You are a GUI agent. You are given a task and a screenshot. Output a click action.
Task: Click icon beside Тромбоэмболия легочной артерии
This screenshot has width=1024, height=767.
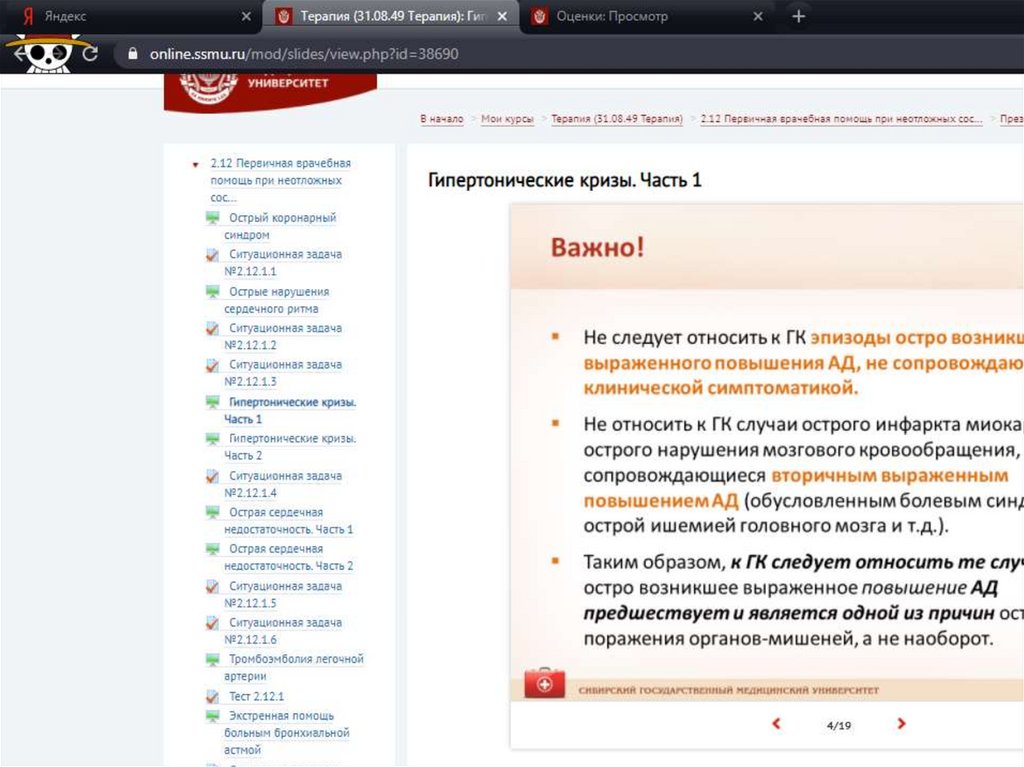212,659
